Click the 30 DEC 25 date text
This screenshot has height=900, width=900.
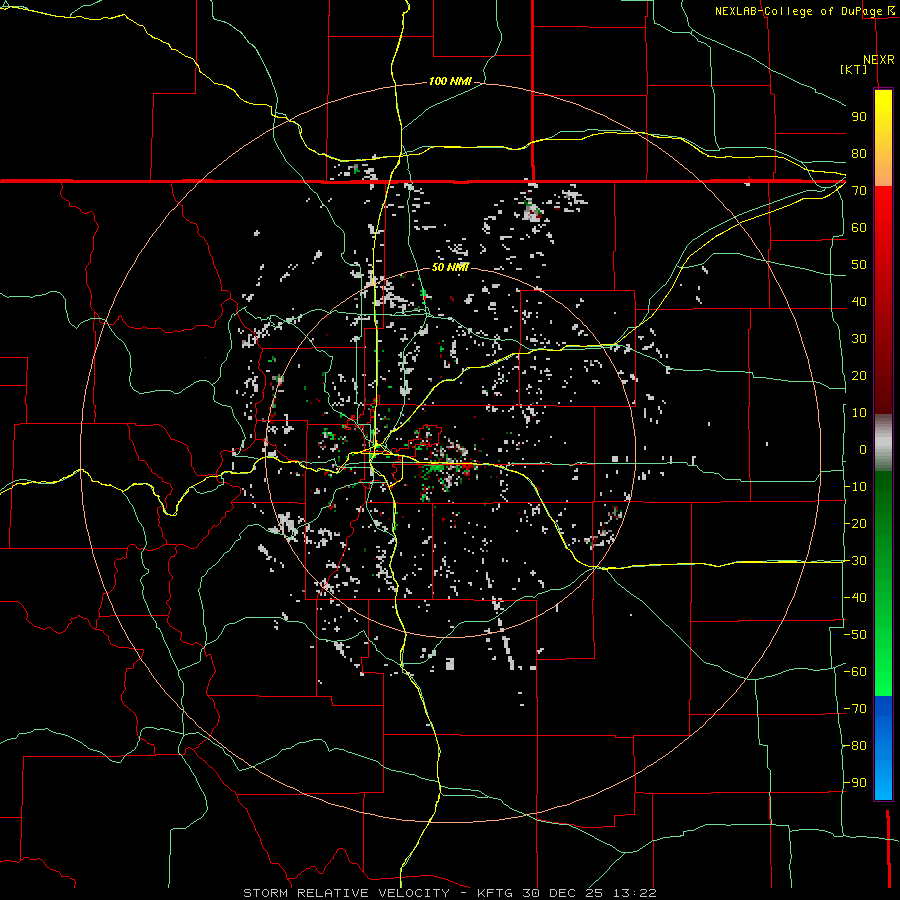tap(563, 893)
